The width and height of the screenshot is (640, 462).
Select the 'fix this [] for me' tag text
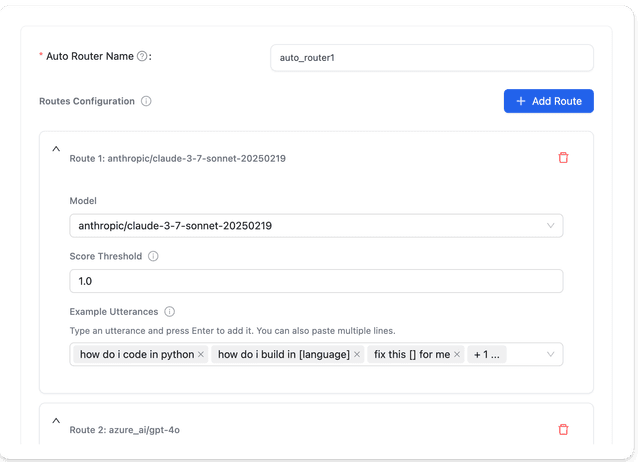[x=412, y=354]
